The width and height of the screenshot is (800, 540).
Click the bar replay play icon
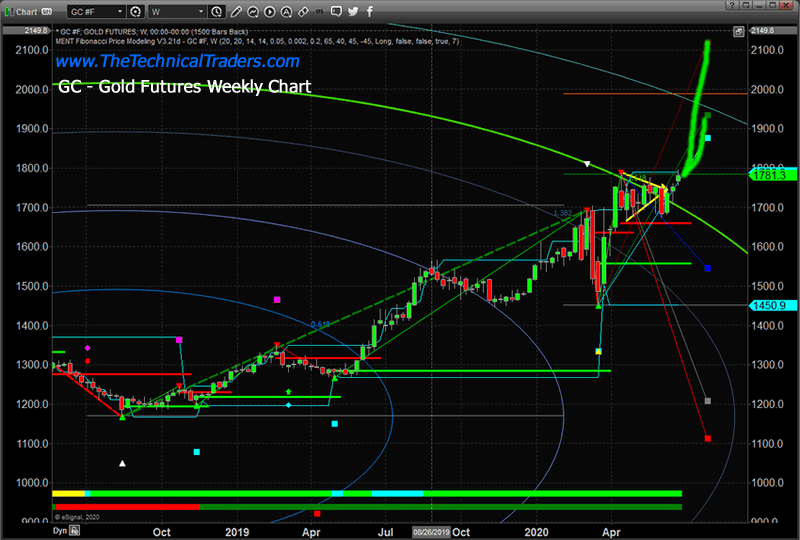click(x=270, y=12)
